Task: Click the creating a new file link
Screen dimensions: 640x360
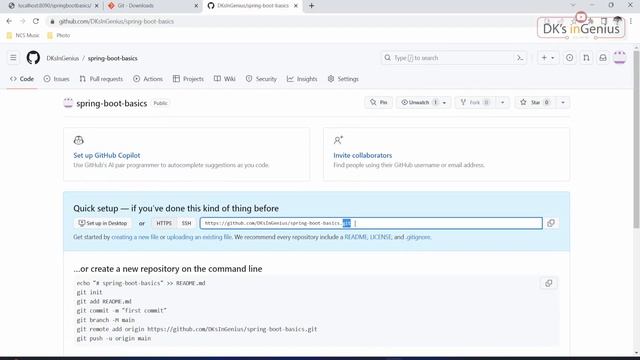Action: coord(135,237)
